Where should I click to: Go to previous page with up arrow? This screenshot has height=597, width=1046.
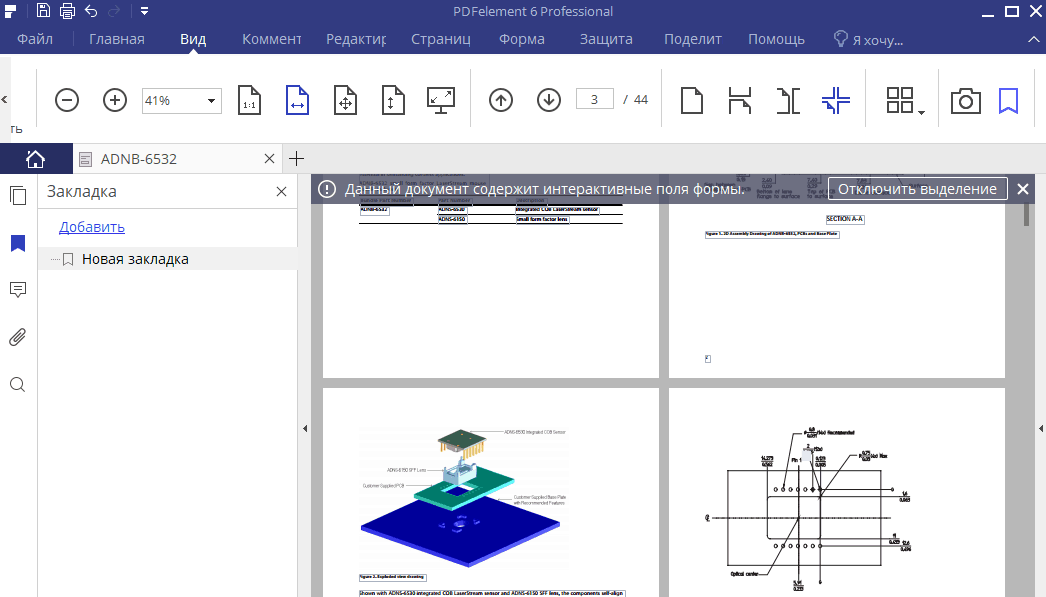click(x=501, y=100)
